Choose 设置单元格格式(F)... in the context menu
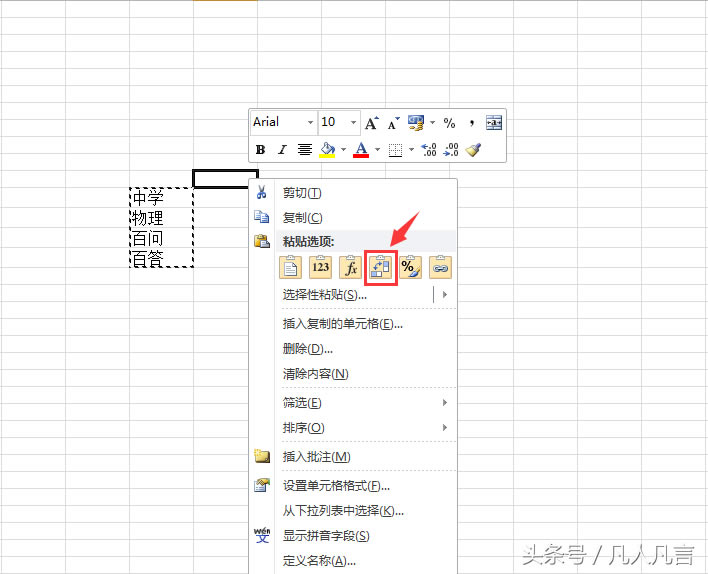Viewport: 708px width, 574px height. [336, 486]
